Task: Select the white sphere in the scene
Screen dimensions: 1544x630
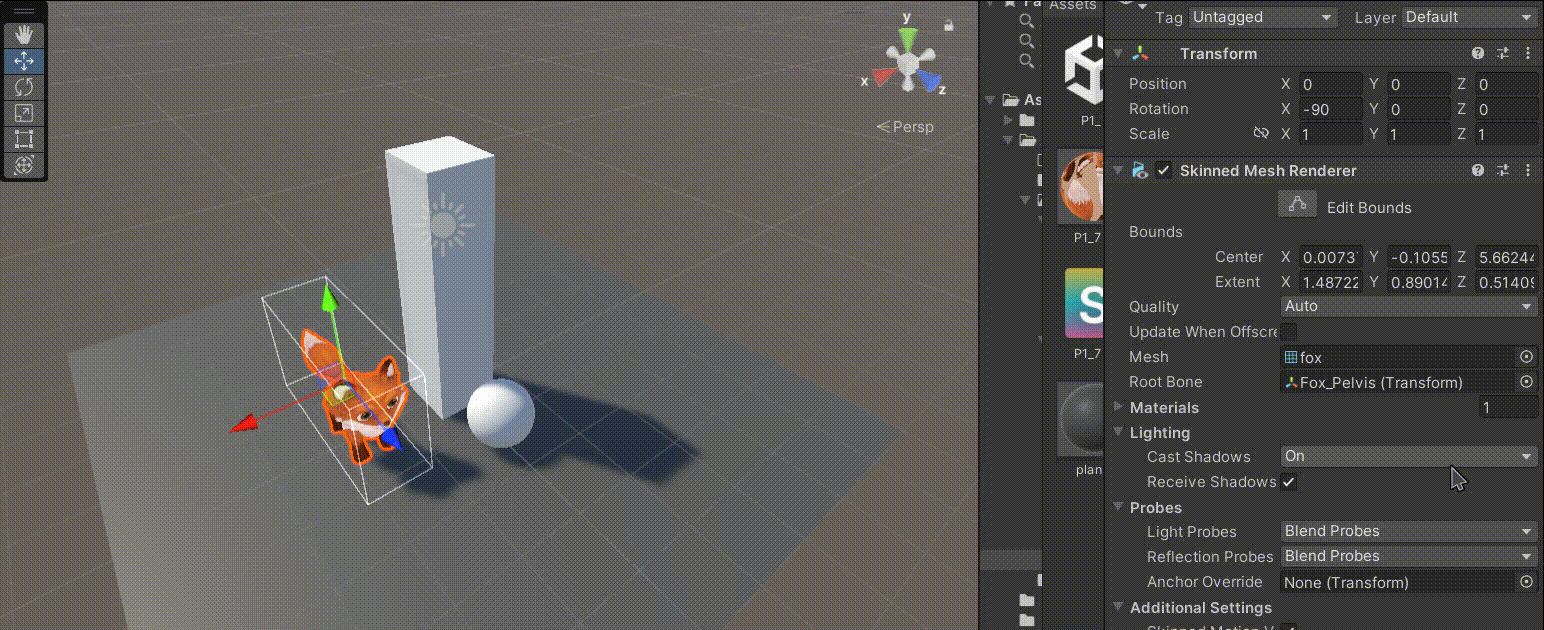Action: coord(500,413)
